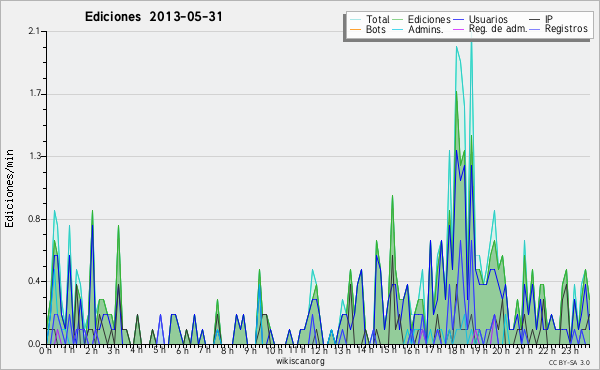The image size is (600, 370).
Task: Click the '22 h' x-axis tick label
Action: point(547,350)
